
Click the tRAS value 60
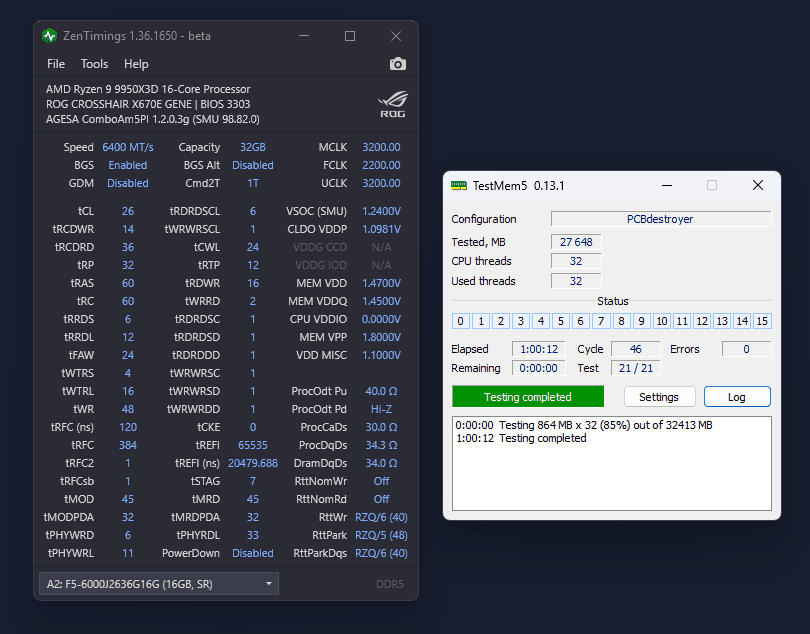[x=128, y=283]
